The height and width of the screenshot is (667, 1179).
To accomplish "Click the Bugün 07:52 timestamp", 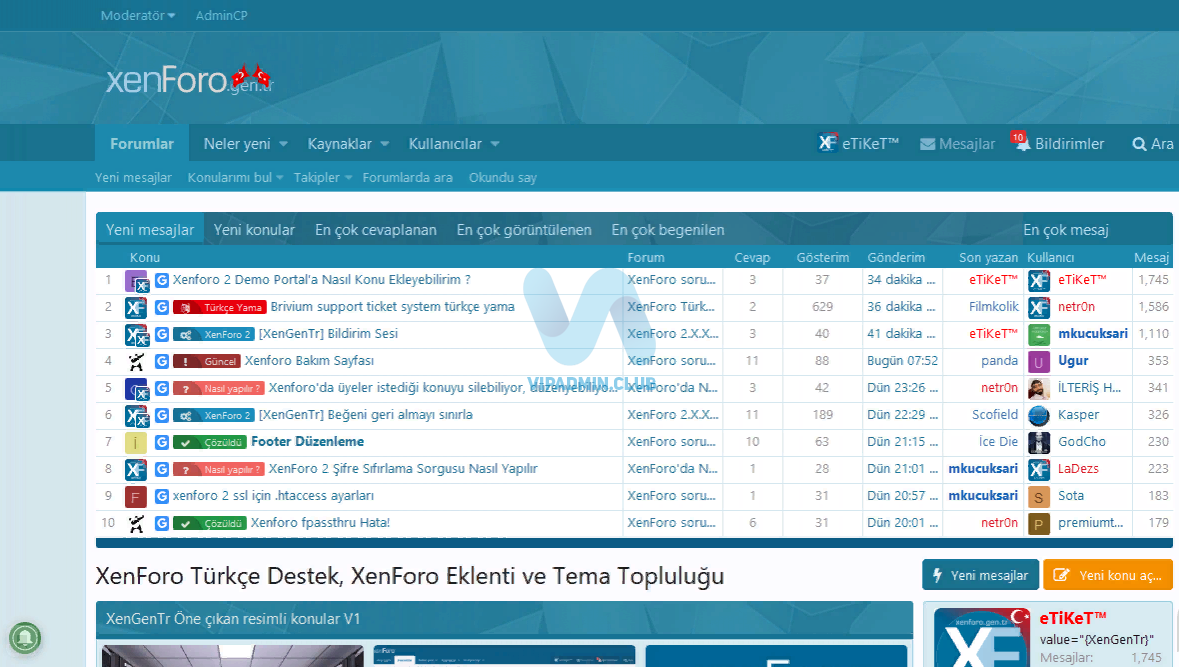I will (902, 361).
